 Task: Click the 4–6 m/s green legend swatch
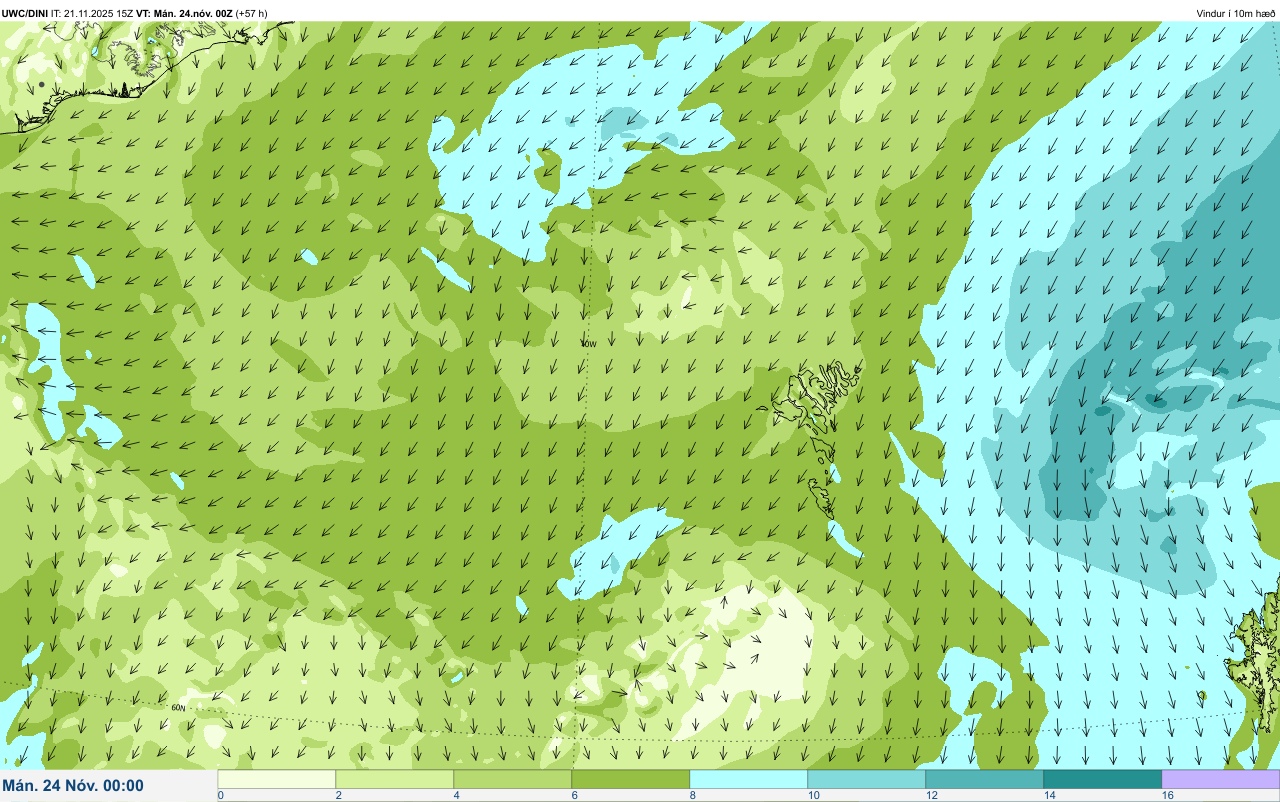point(513,779)
